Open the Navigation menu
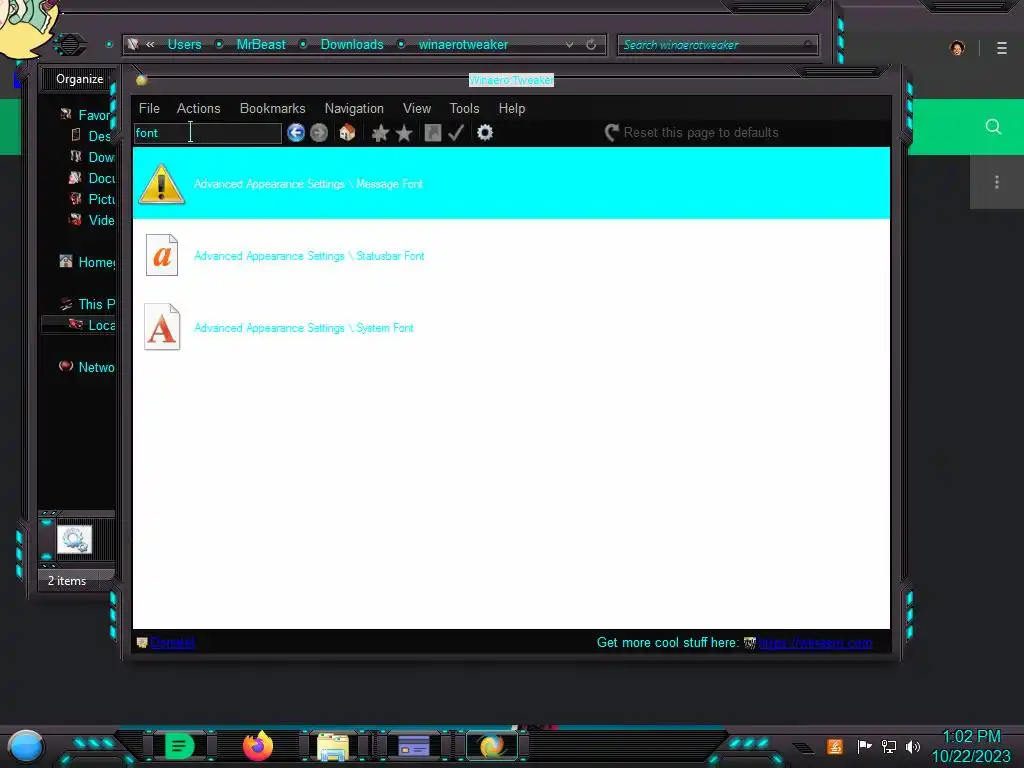This screenshot has width=1024, height=768. click(354, 108)
